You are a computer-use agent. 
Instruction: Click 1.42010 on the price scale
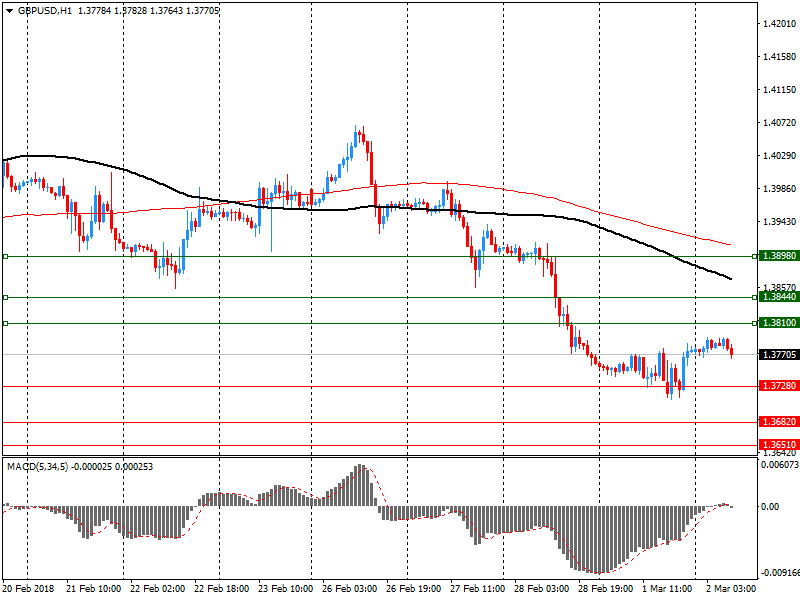[778, 24]
